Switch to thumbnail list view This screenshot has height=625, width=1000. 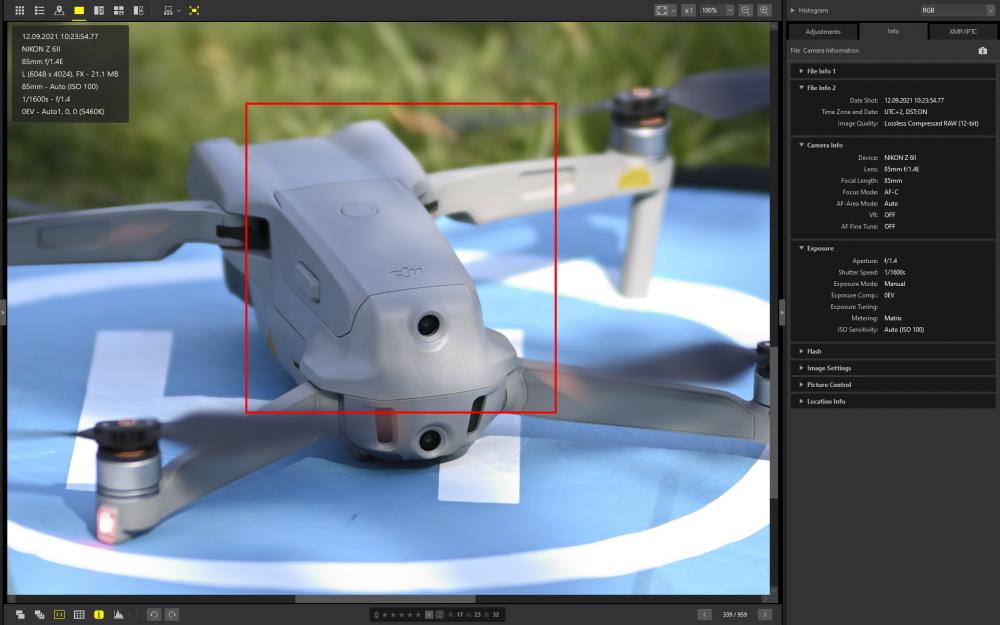(x=40, y=10)
